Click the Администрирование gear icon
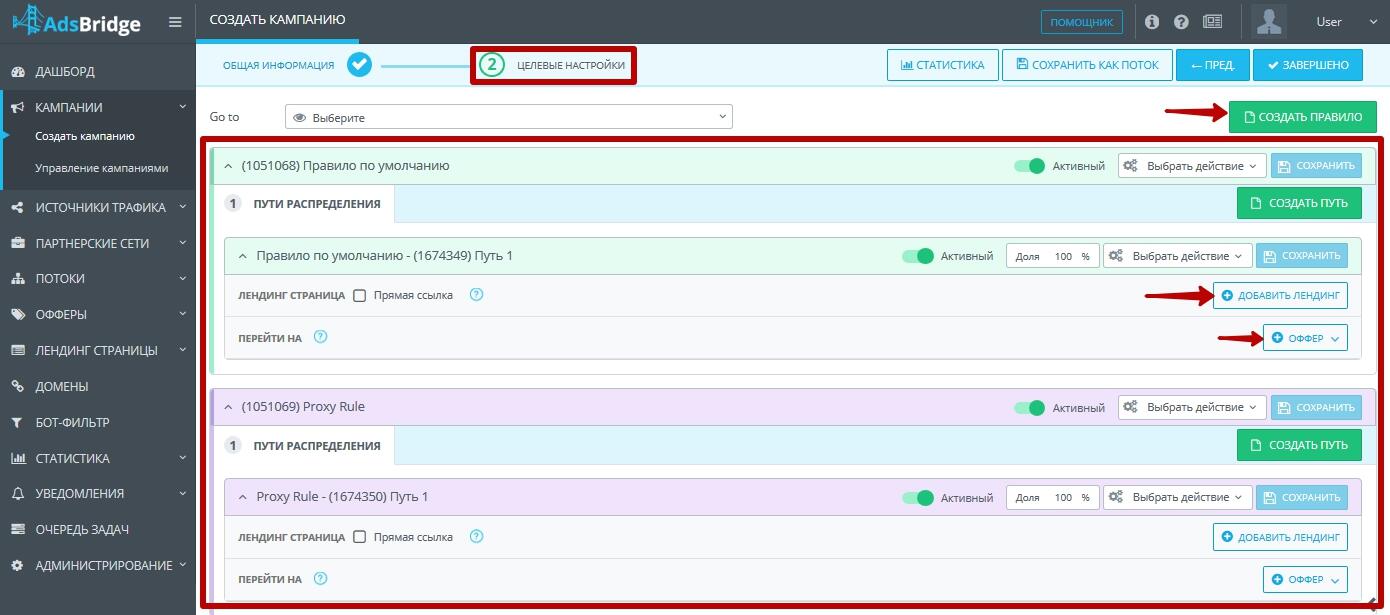The height and width of the screenshot is (615, 1390). pos(17,565)
